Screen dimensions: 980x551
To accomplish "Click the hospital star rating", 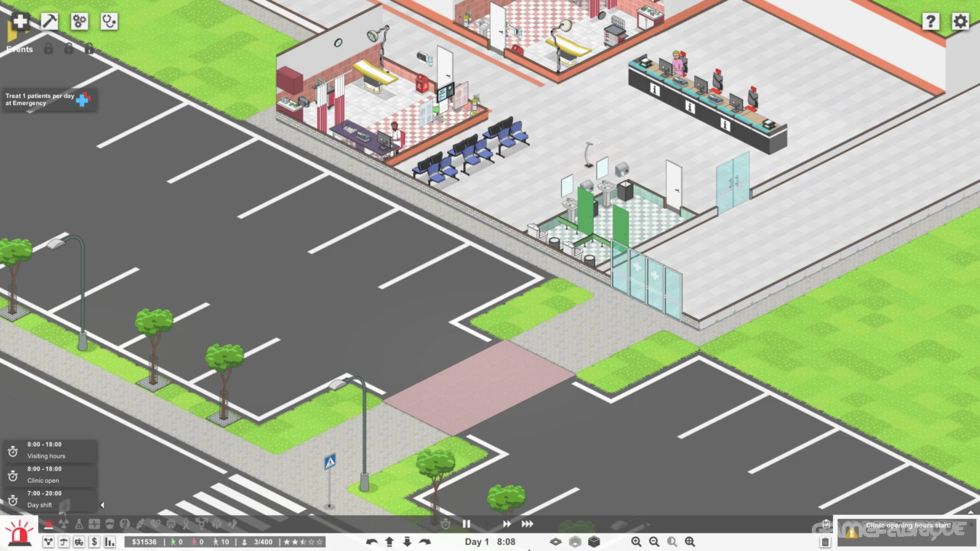I will [x=303, y=542].
